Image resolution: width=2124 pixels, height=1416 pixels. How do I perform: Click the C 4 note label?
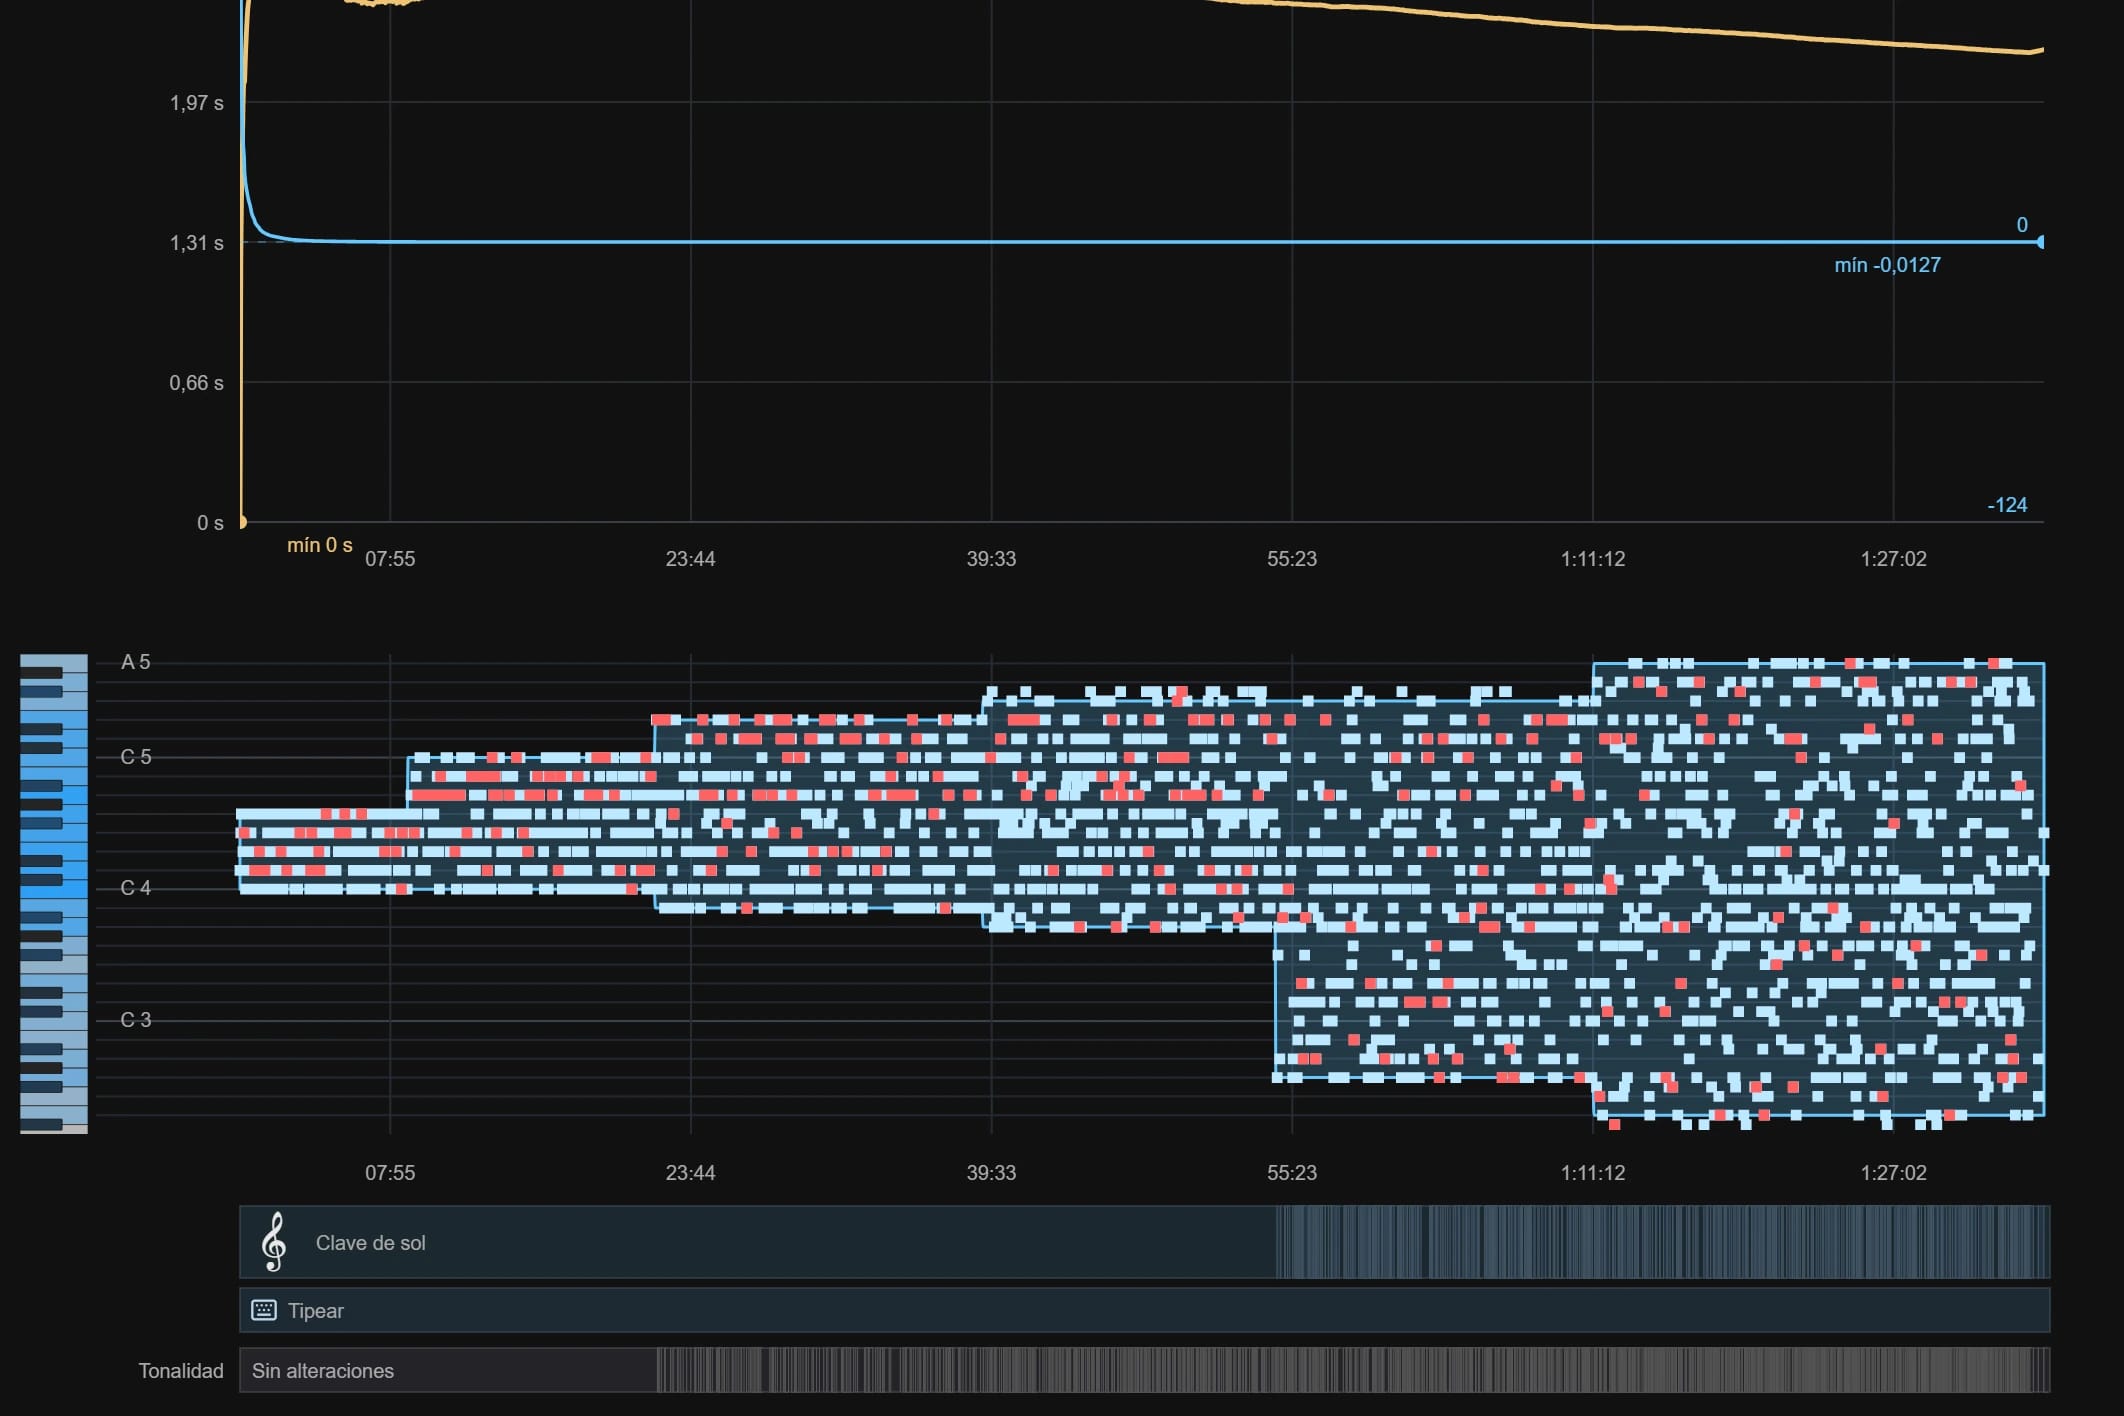click(x=136, y=888)
